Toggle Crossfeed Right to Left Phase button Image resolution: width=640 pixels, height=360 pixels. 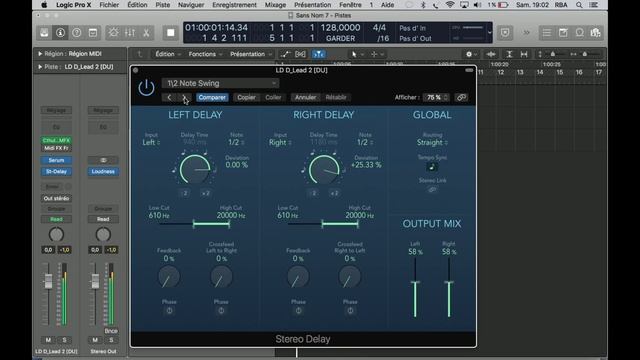tap(350, 311)
